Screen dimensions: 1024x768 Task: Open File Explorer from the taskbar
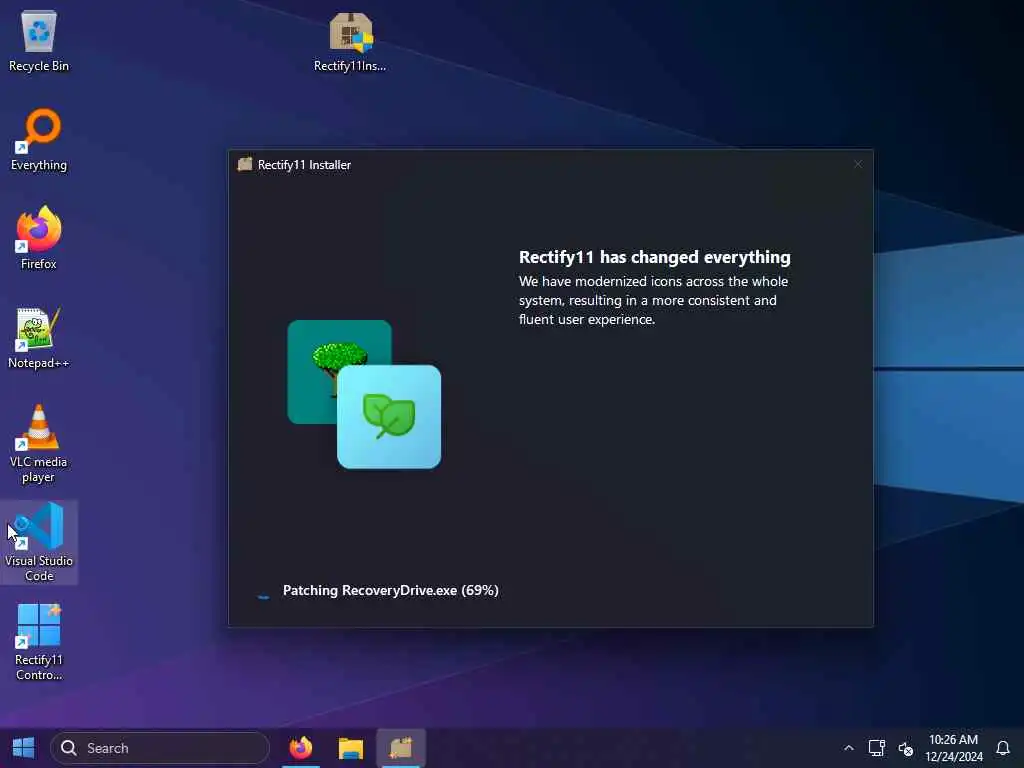point(351,748)
